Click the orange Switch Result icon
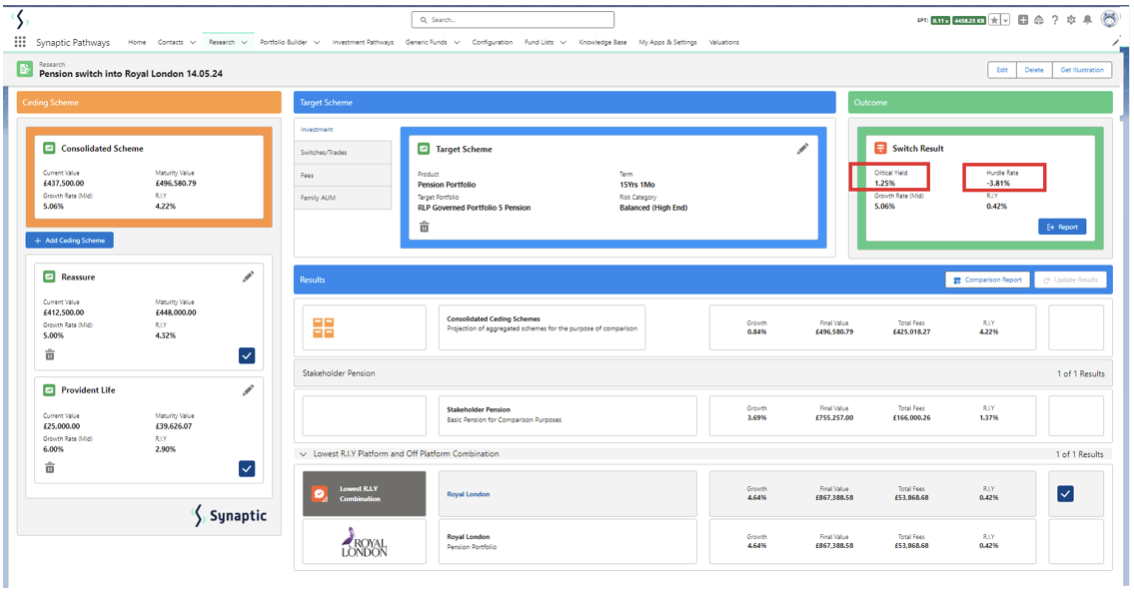This screenshot has height=596, width=1134. (x=880, y=148)
